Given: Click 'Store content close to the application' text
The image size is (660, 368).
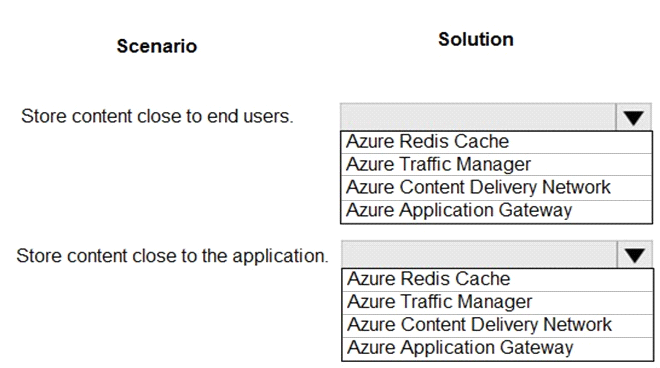Looking at the screenshot, I should [172, 256].
